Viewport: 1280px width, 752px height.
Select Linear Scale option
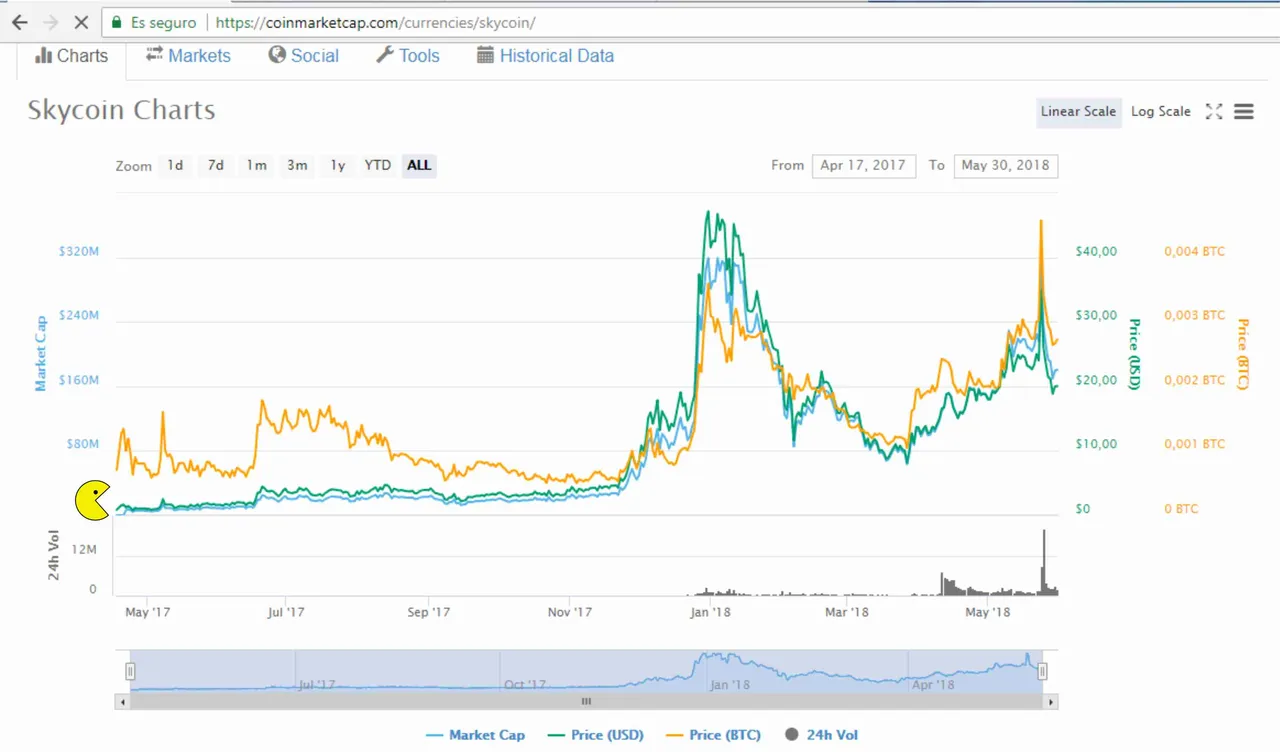tap(1078, 111)
